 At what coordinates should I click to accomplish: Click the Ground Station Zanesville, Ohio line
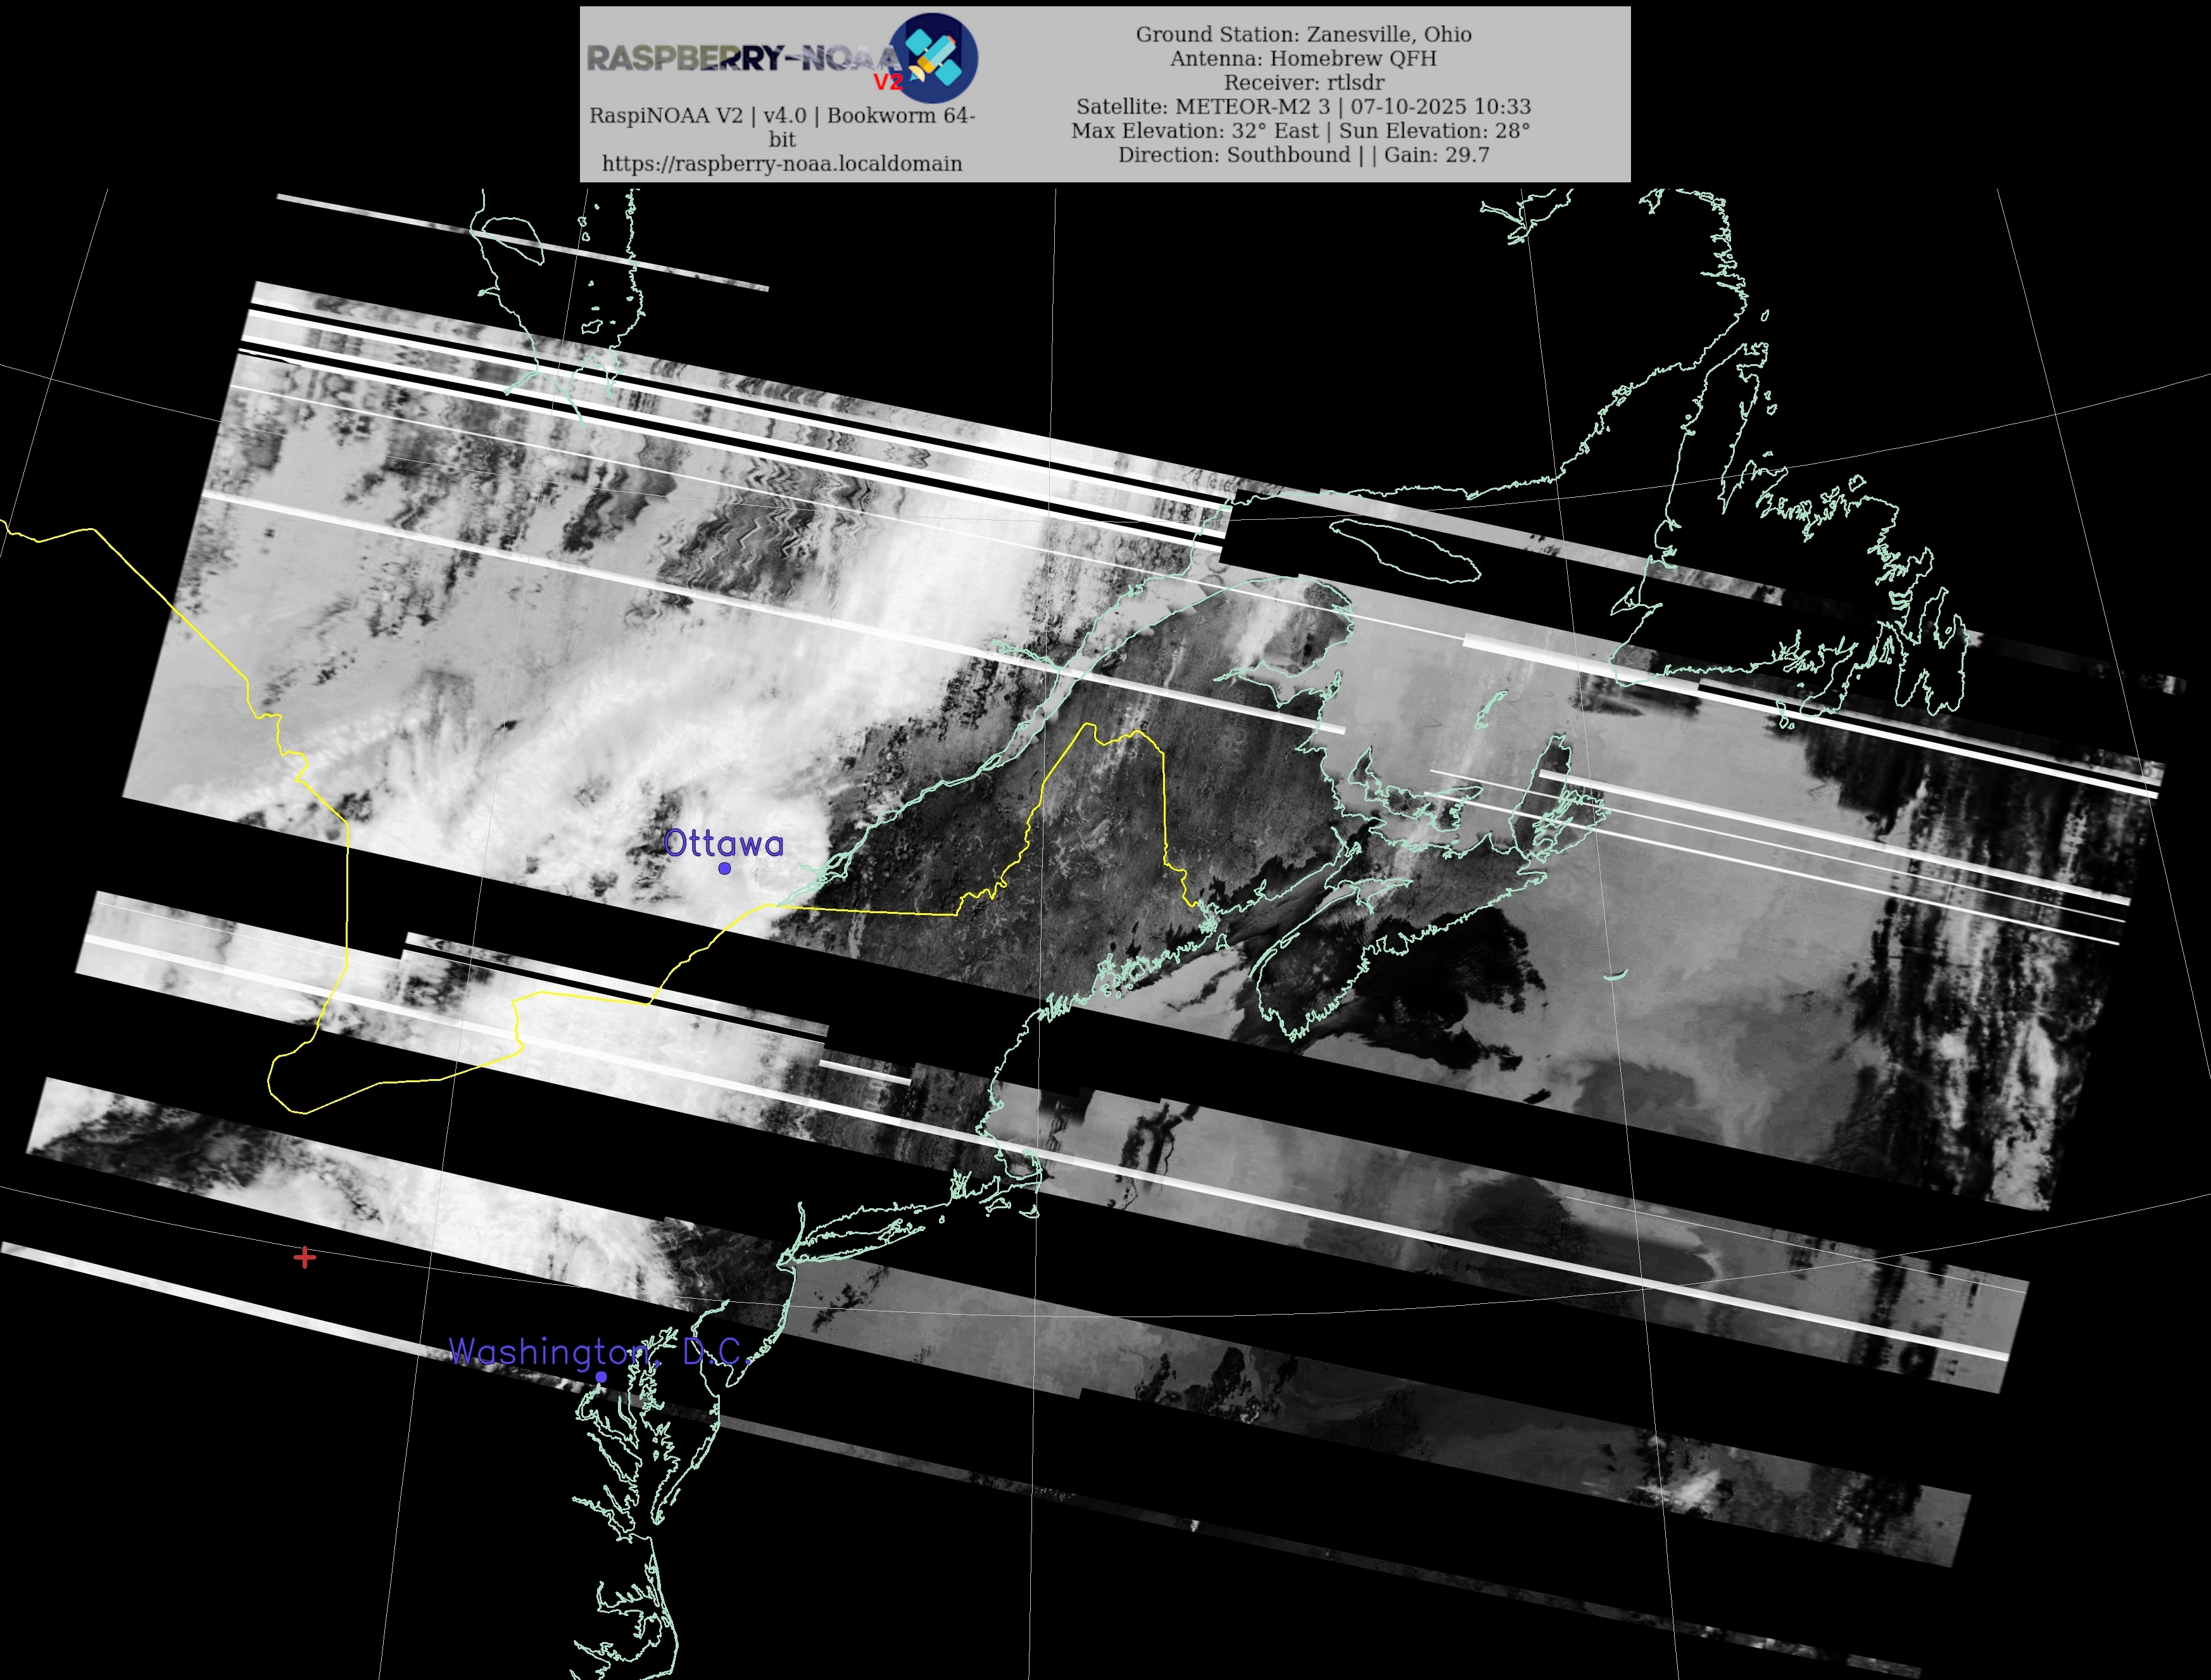click(x=1303, y=34)
